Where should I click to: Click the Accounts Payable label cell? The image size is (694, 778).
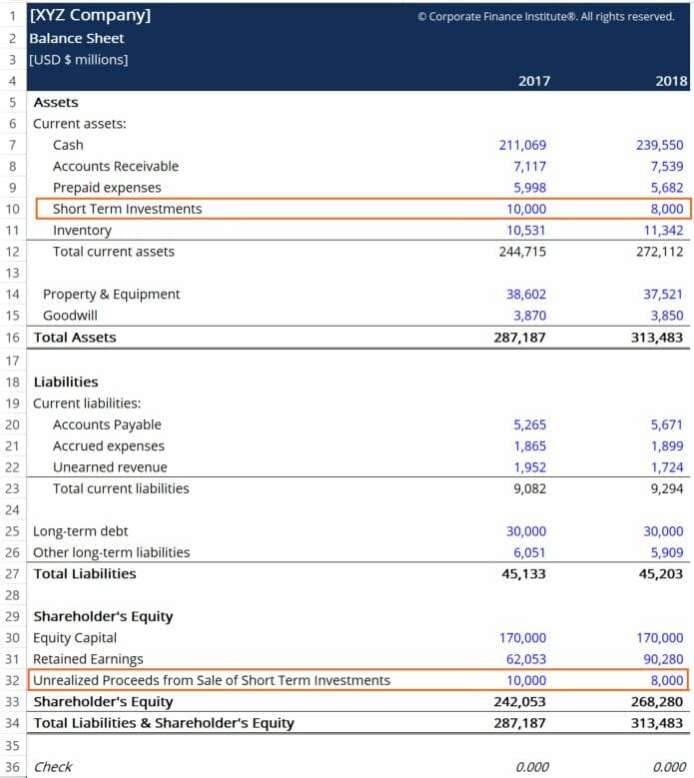107,425
